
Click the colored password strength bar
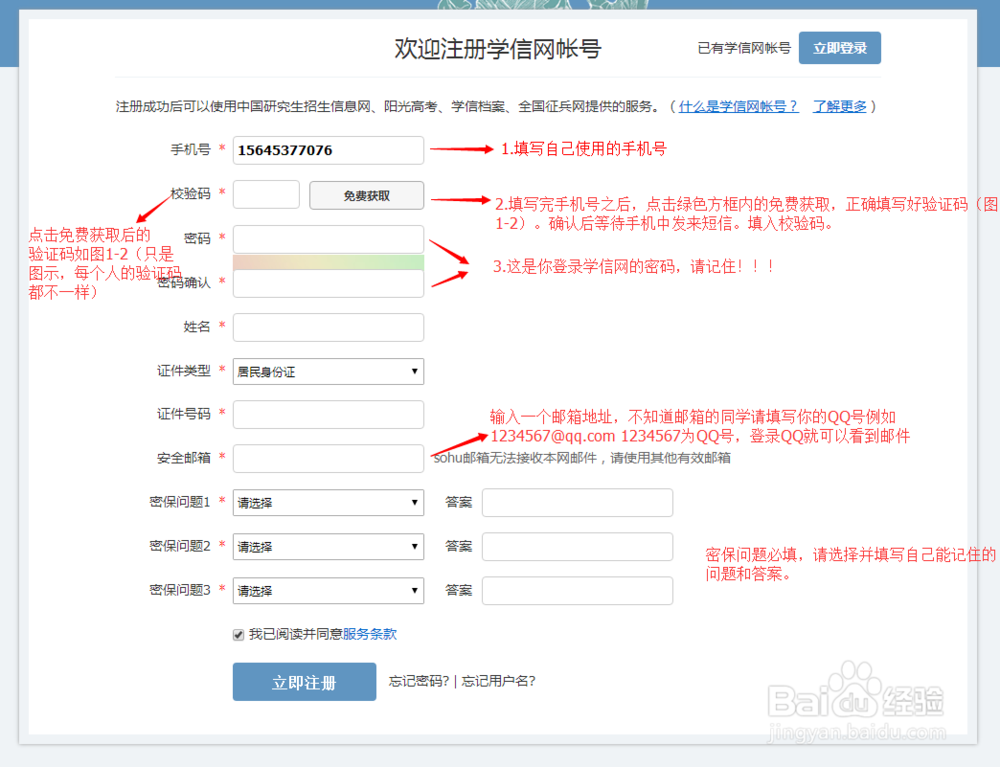[x=328, y=261]
